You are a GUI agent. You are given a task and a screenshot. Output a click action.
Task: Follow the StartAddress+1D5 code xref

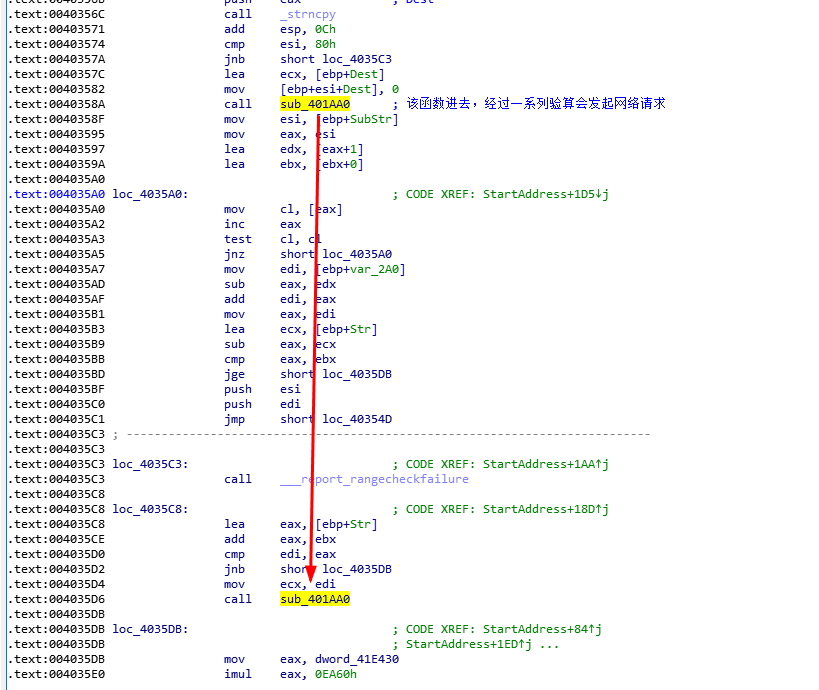544,194
